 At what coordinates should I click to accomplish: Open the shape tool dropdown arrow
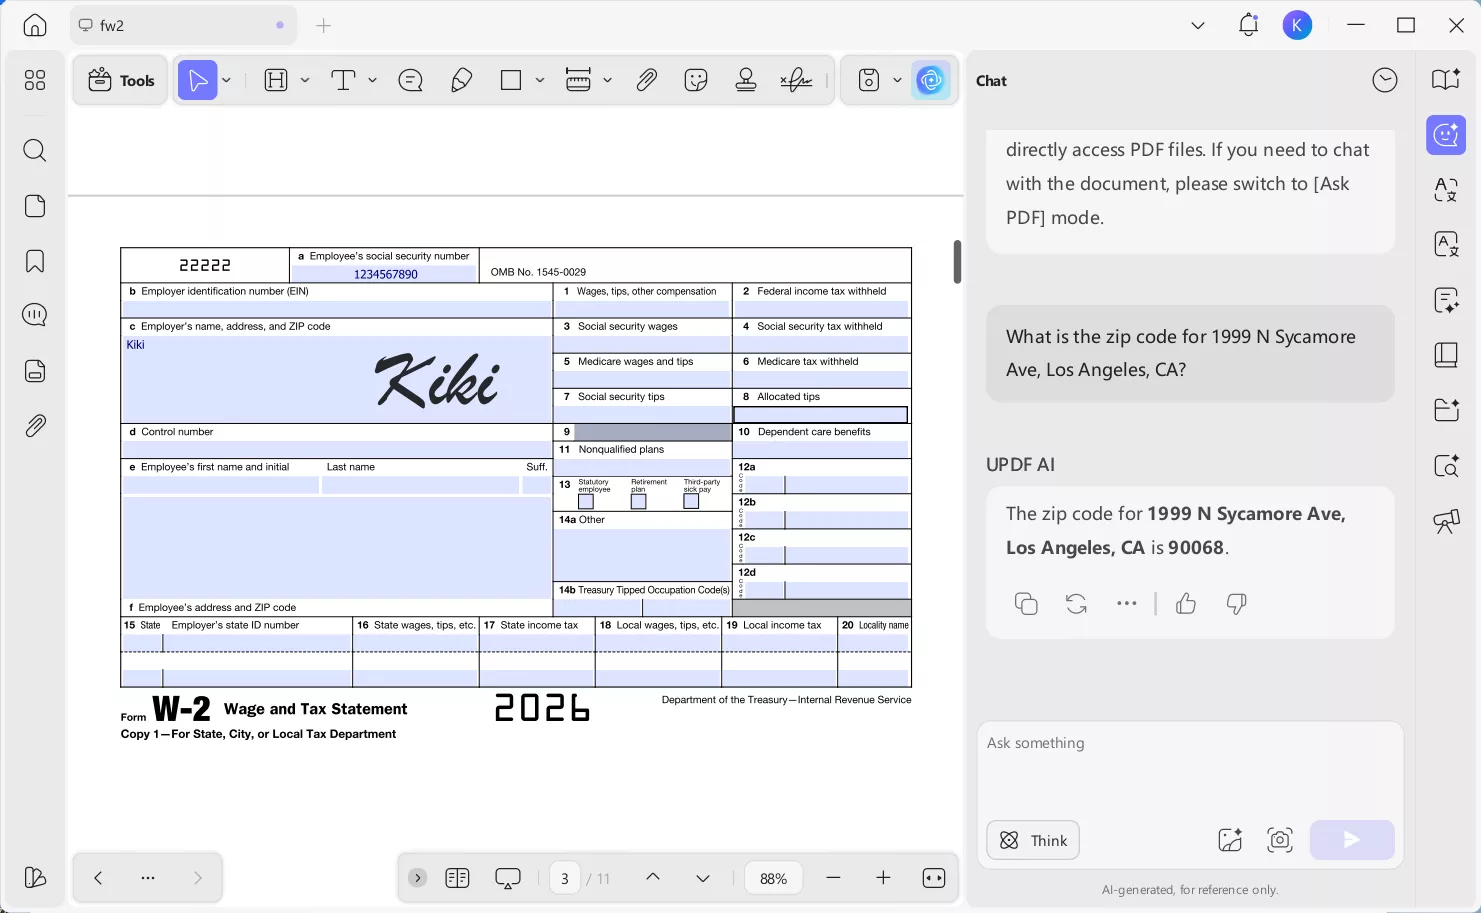pos(539,80)
